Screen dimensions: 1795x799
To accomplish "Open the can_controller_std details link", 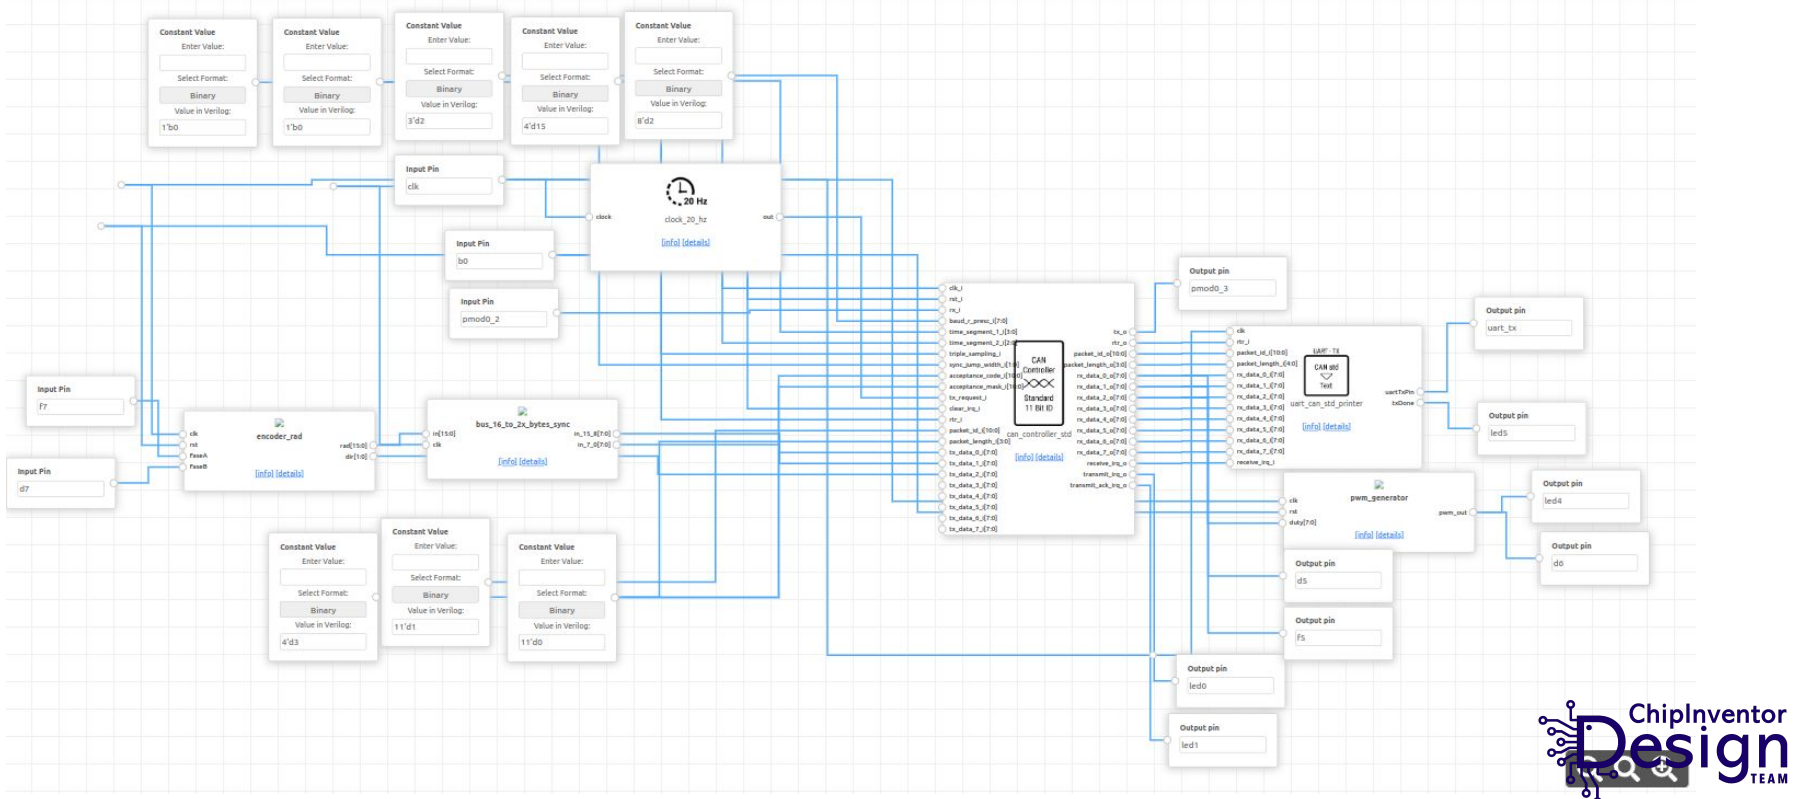I will (1049, 457).
